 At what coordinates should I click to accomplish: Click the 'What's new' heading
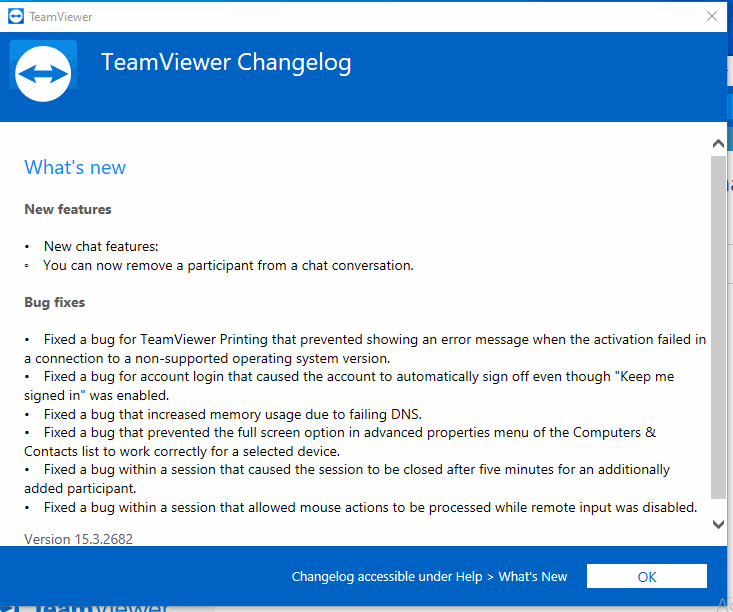[x=75, y=167]
